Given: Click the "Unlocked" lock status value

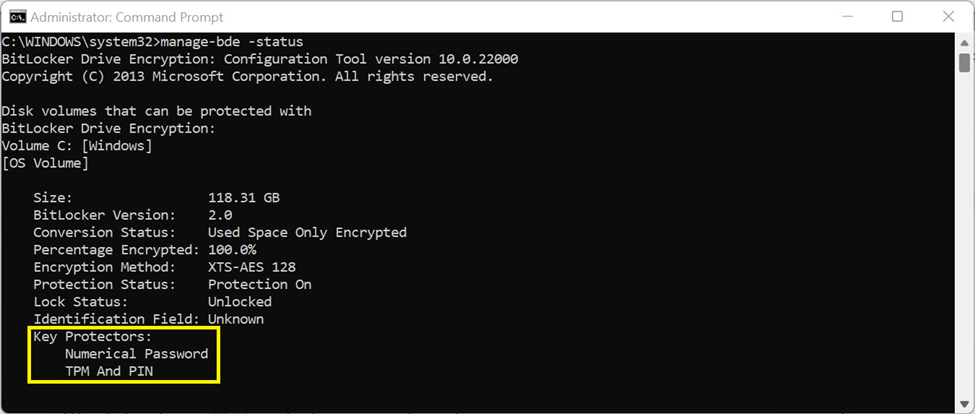Looking at the screenshot, I should pos(239,302).
